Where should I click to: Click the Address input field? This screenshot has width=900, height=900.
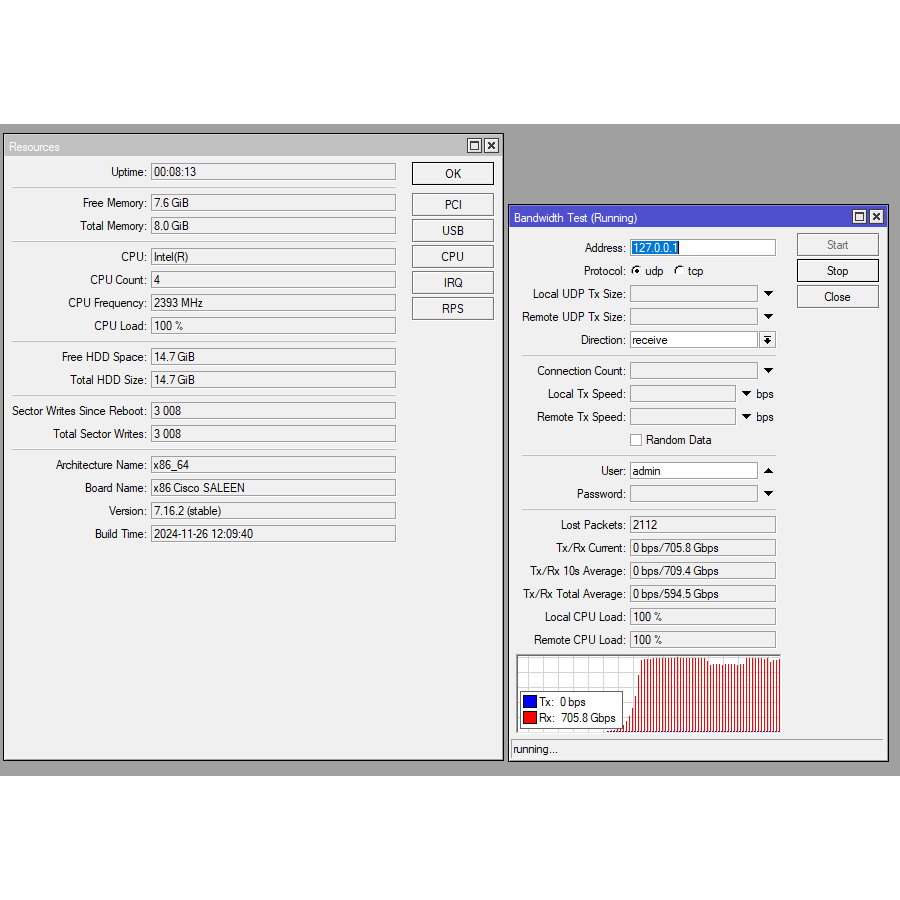[702, 248]
